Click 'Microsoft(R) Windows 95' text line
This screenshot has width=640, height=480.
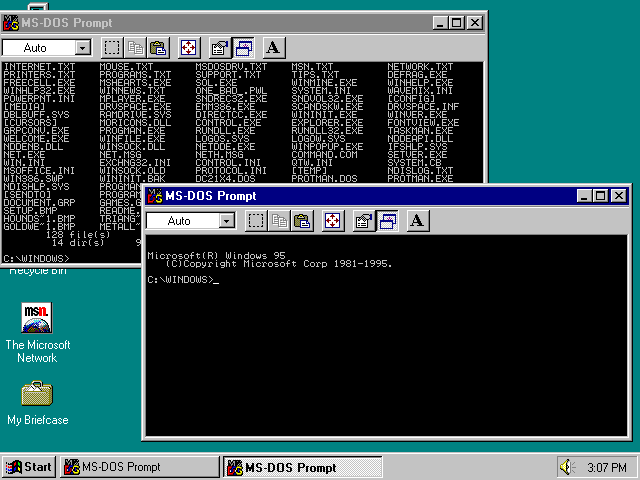(x=216, y=256)
